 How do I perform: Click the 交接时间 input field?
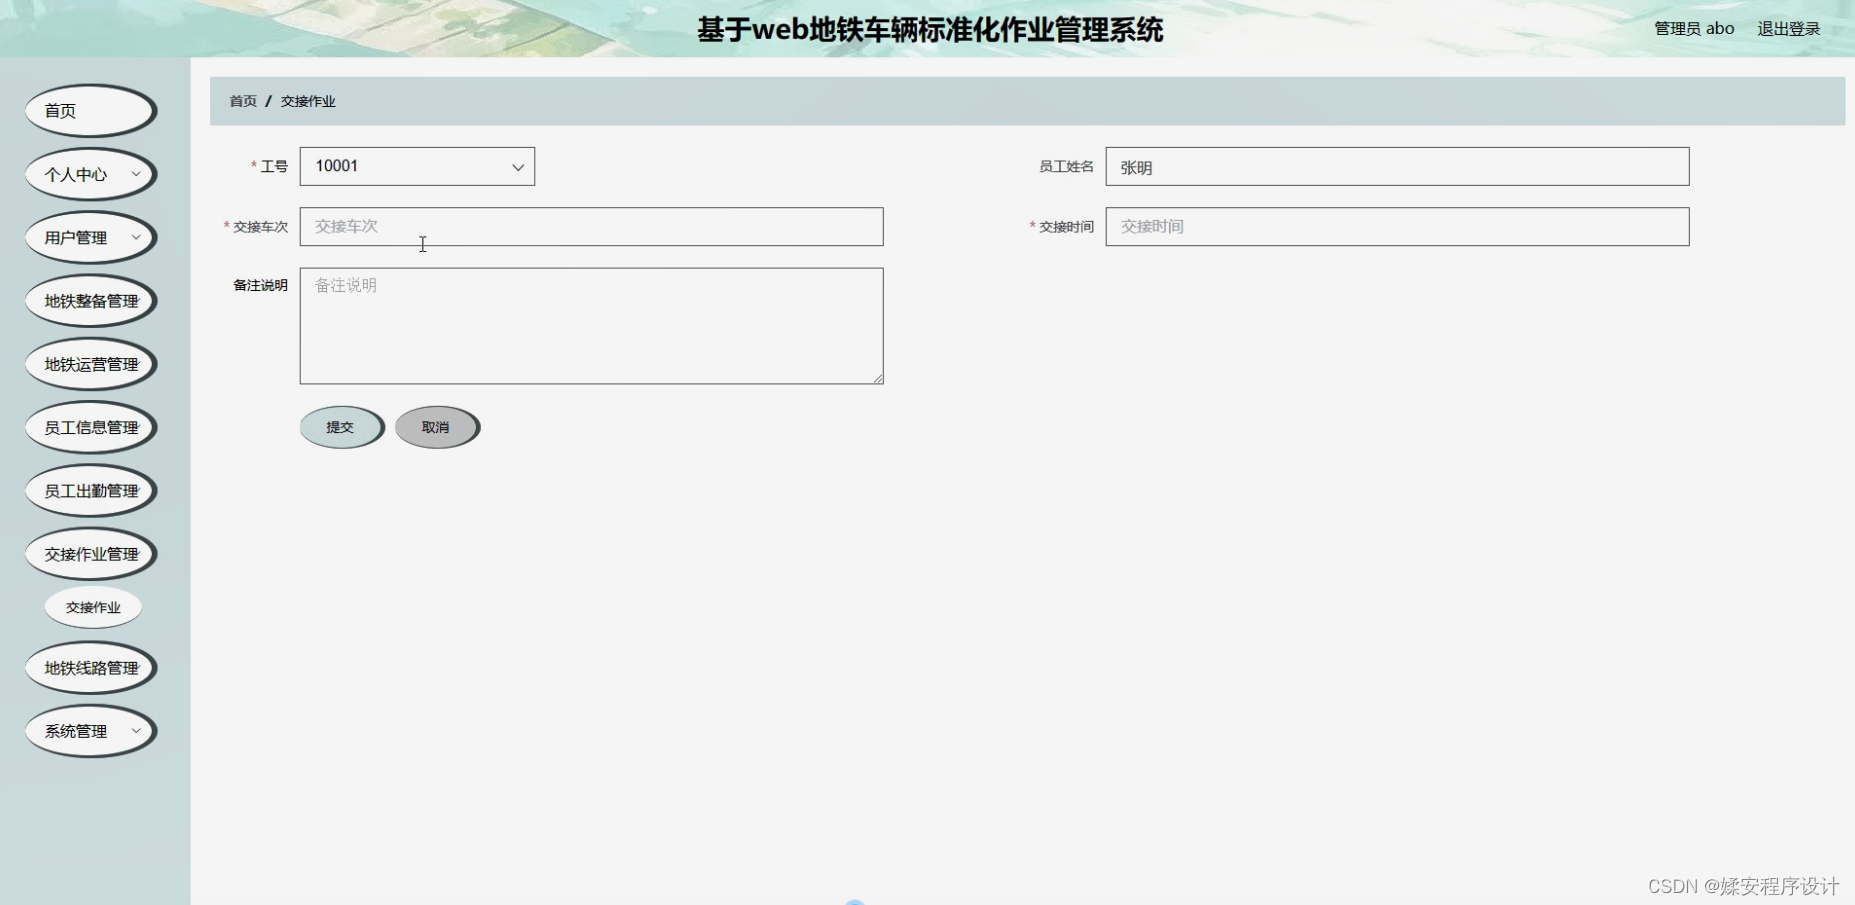[x=1396, y=226]
